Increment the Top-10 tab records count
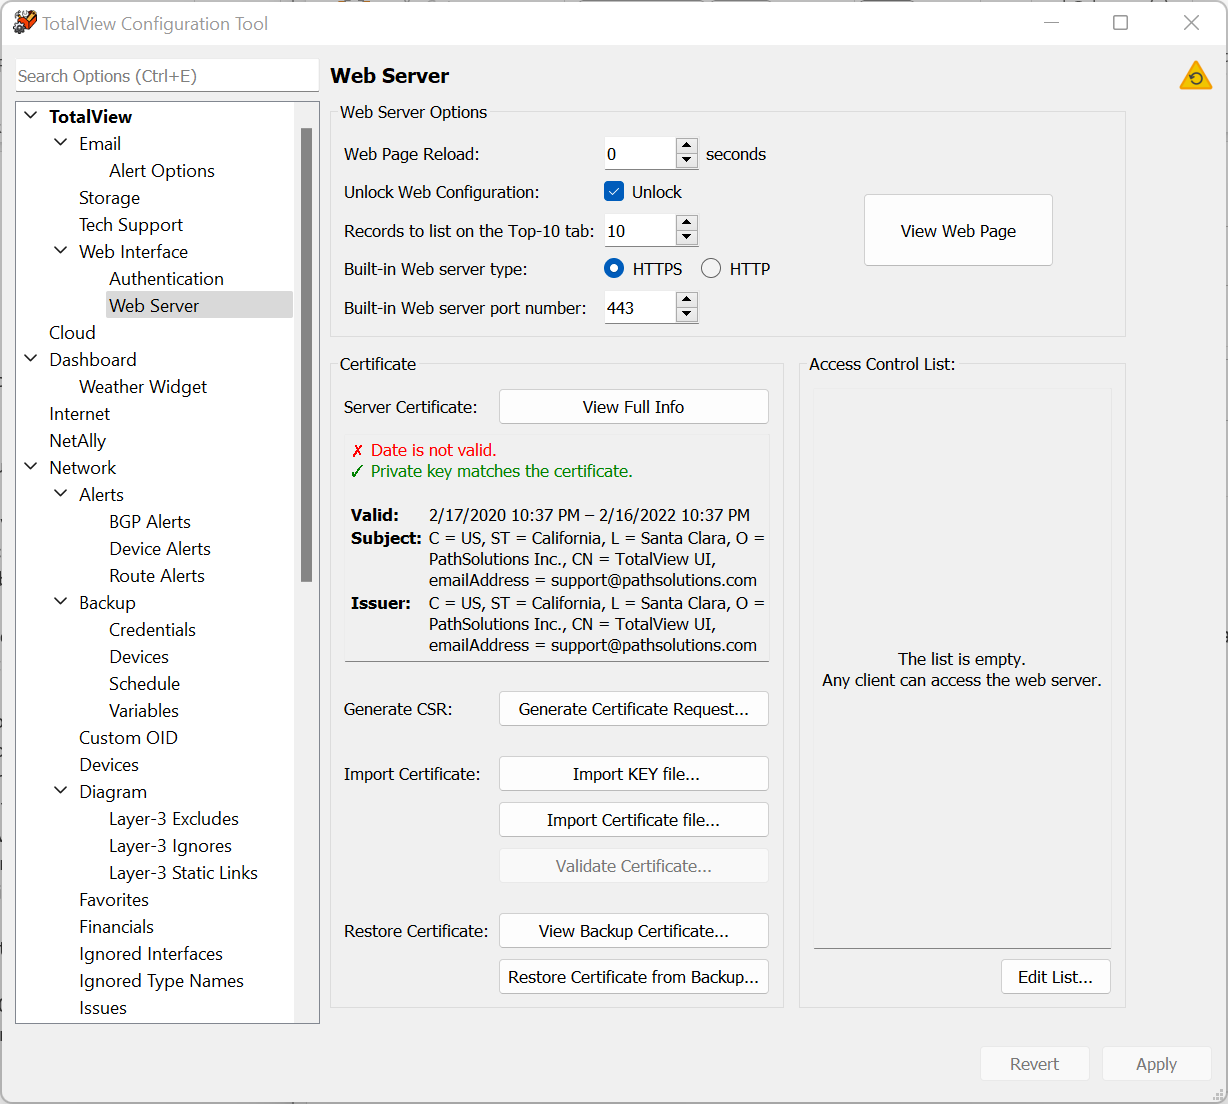The width and height of the screenshot is (1228, 1104). (686, 224)
